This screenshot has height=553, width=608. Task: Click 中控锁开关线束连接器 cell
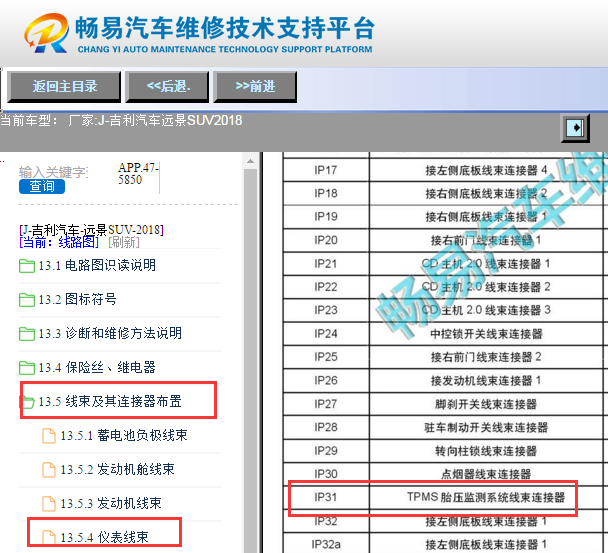pos(486,334)
